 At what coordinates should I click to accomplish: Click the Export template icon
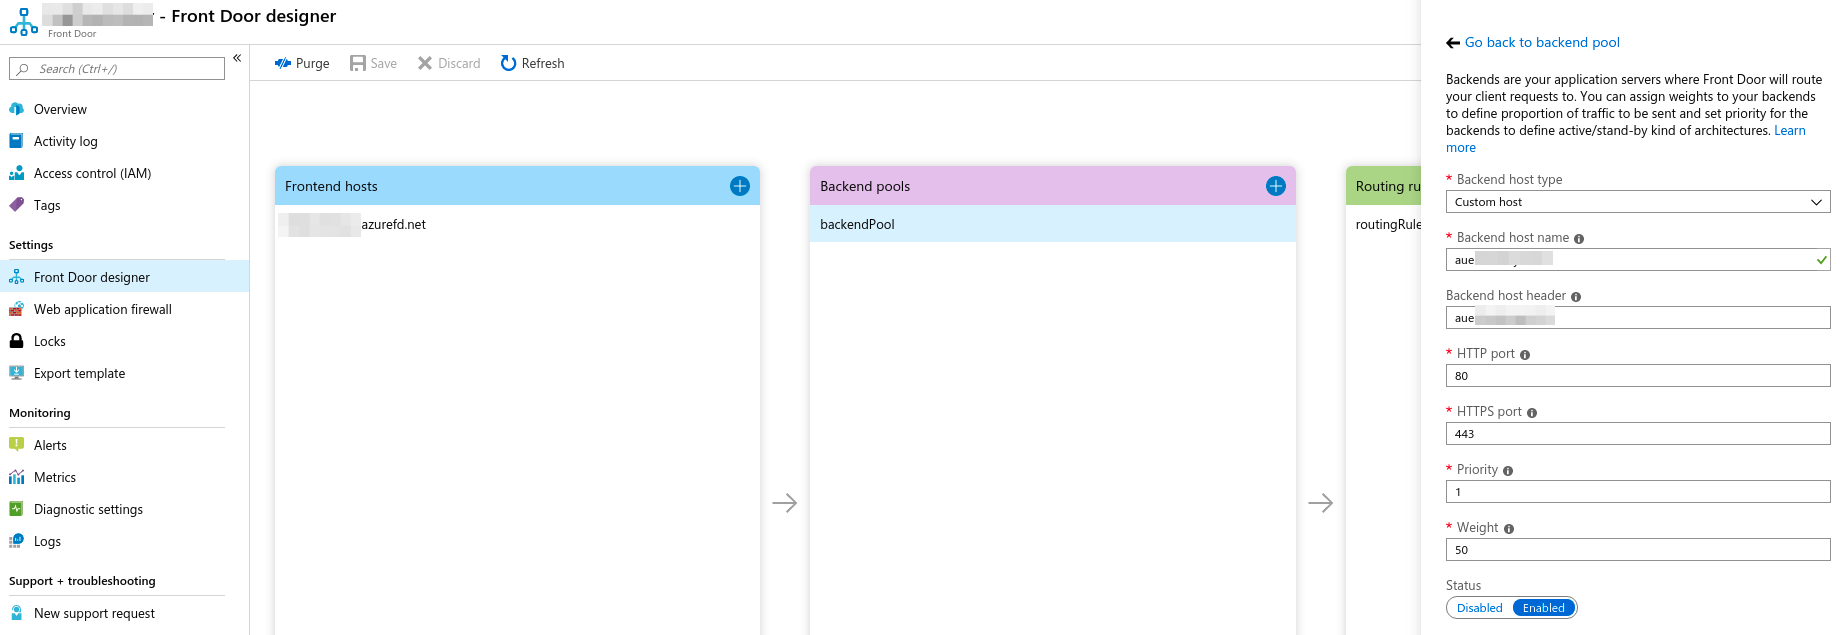[17, 373]
